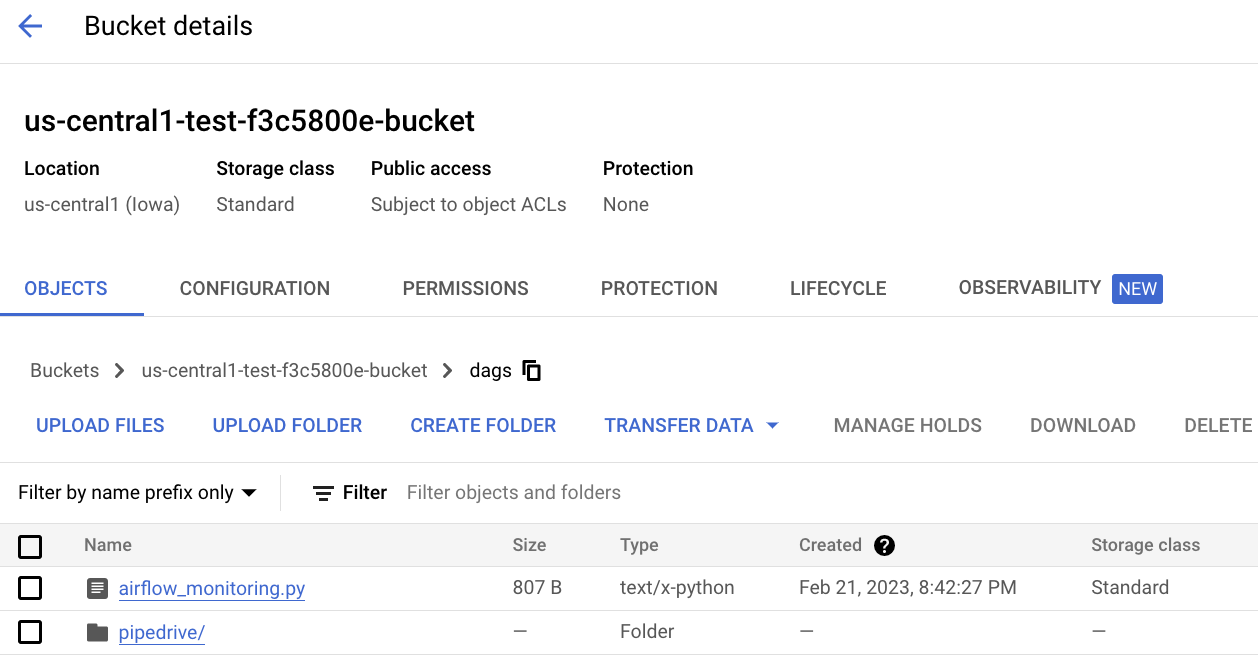Open the OBSERVABILITY tab

tap(1029, 288)
